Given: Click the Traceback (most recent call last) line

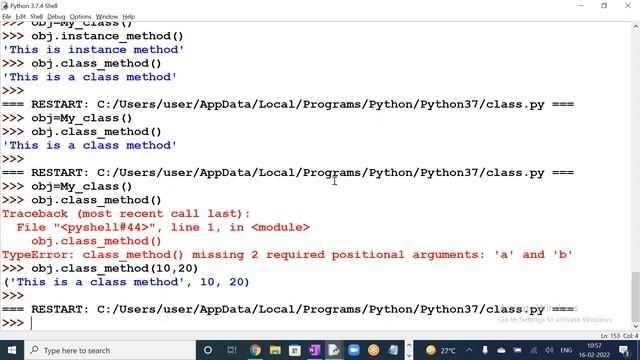Looking at the screenshot, I should coord(126,214).
